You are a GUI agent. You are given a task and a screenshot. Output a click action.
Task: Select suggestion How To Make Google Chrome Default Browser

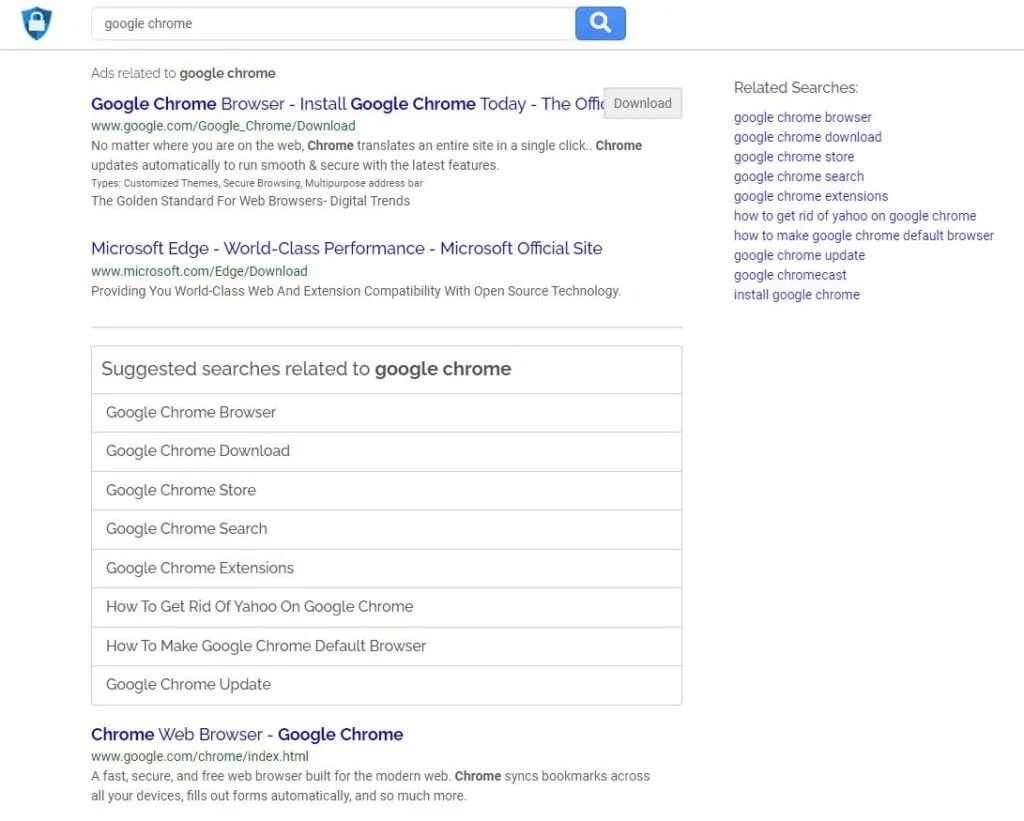[x=265, y=646]
